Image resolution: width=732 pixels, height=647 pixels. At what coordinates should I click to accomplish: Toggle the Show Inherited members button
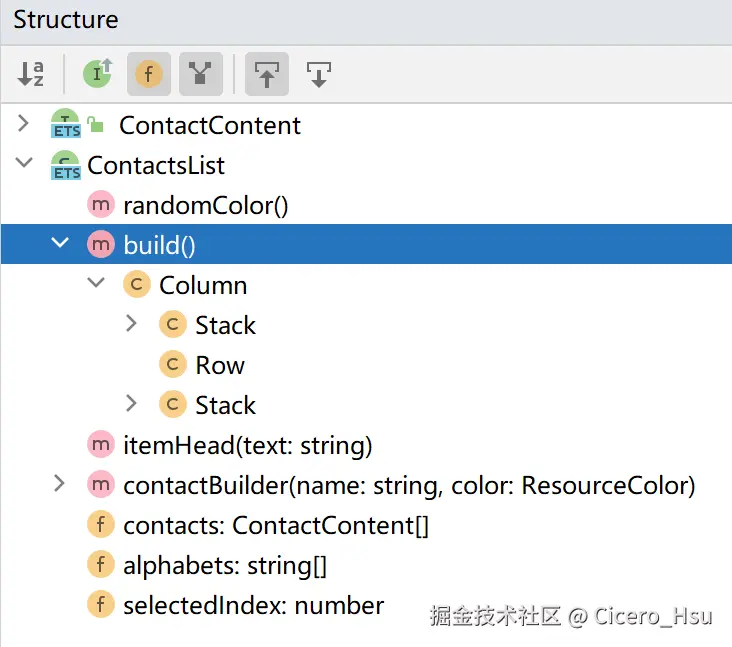pyautogui.click(x=97, y=74)
